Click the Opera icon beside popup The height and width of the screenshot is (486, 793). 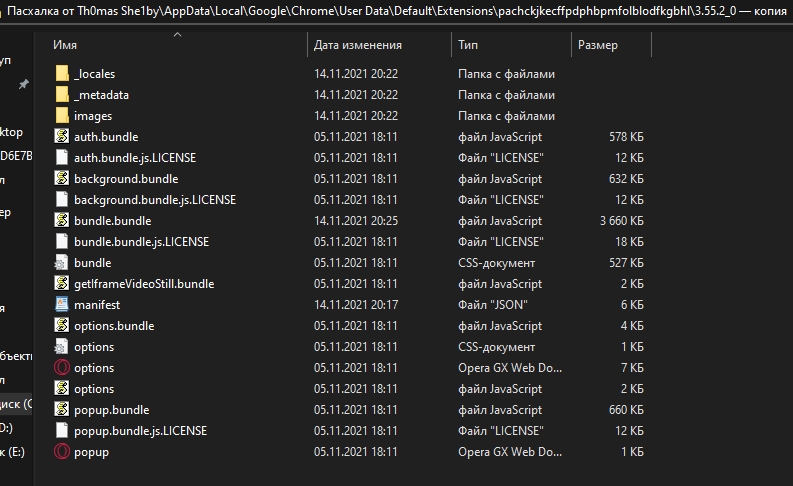coord(62,452)
